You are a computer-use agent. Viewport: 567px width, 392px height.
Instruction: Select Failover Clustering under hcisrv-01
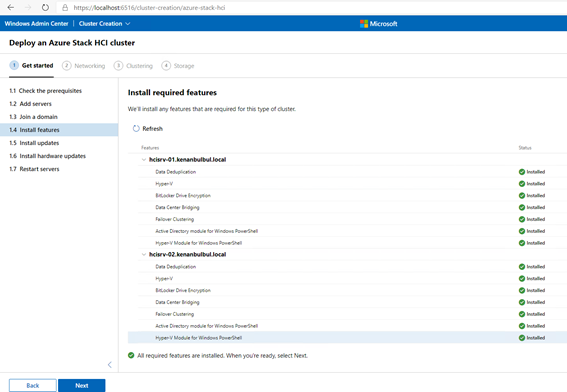coord(347,219)
